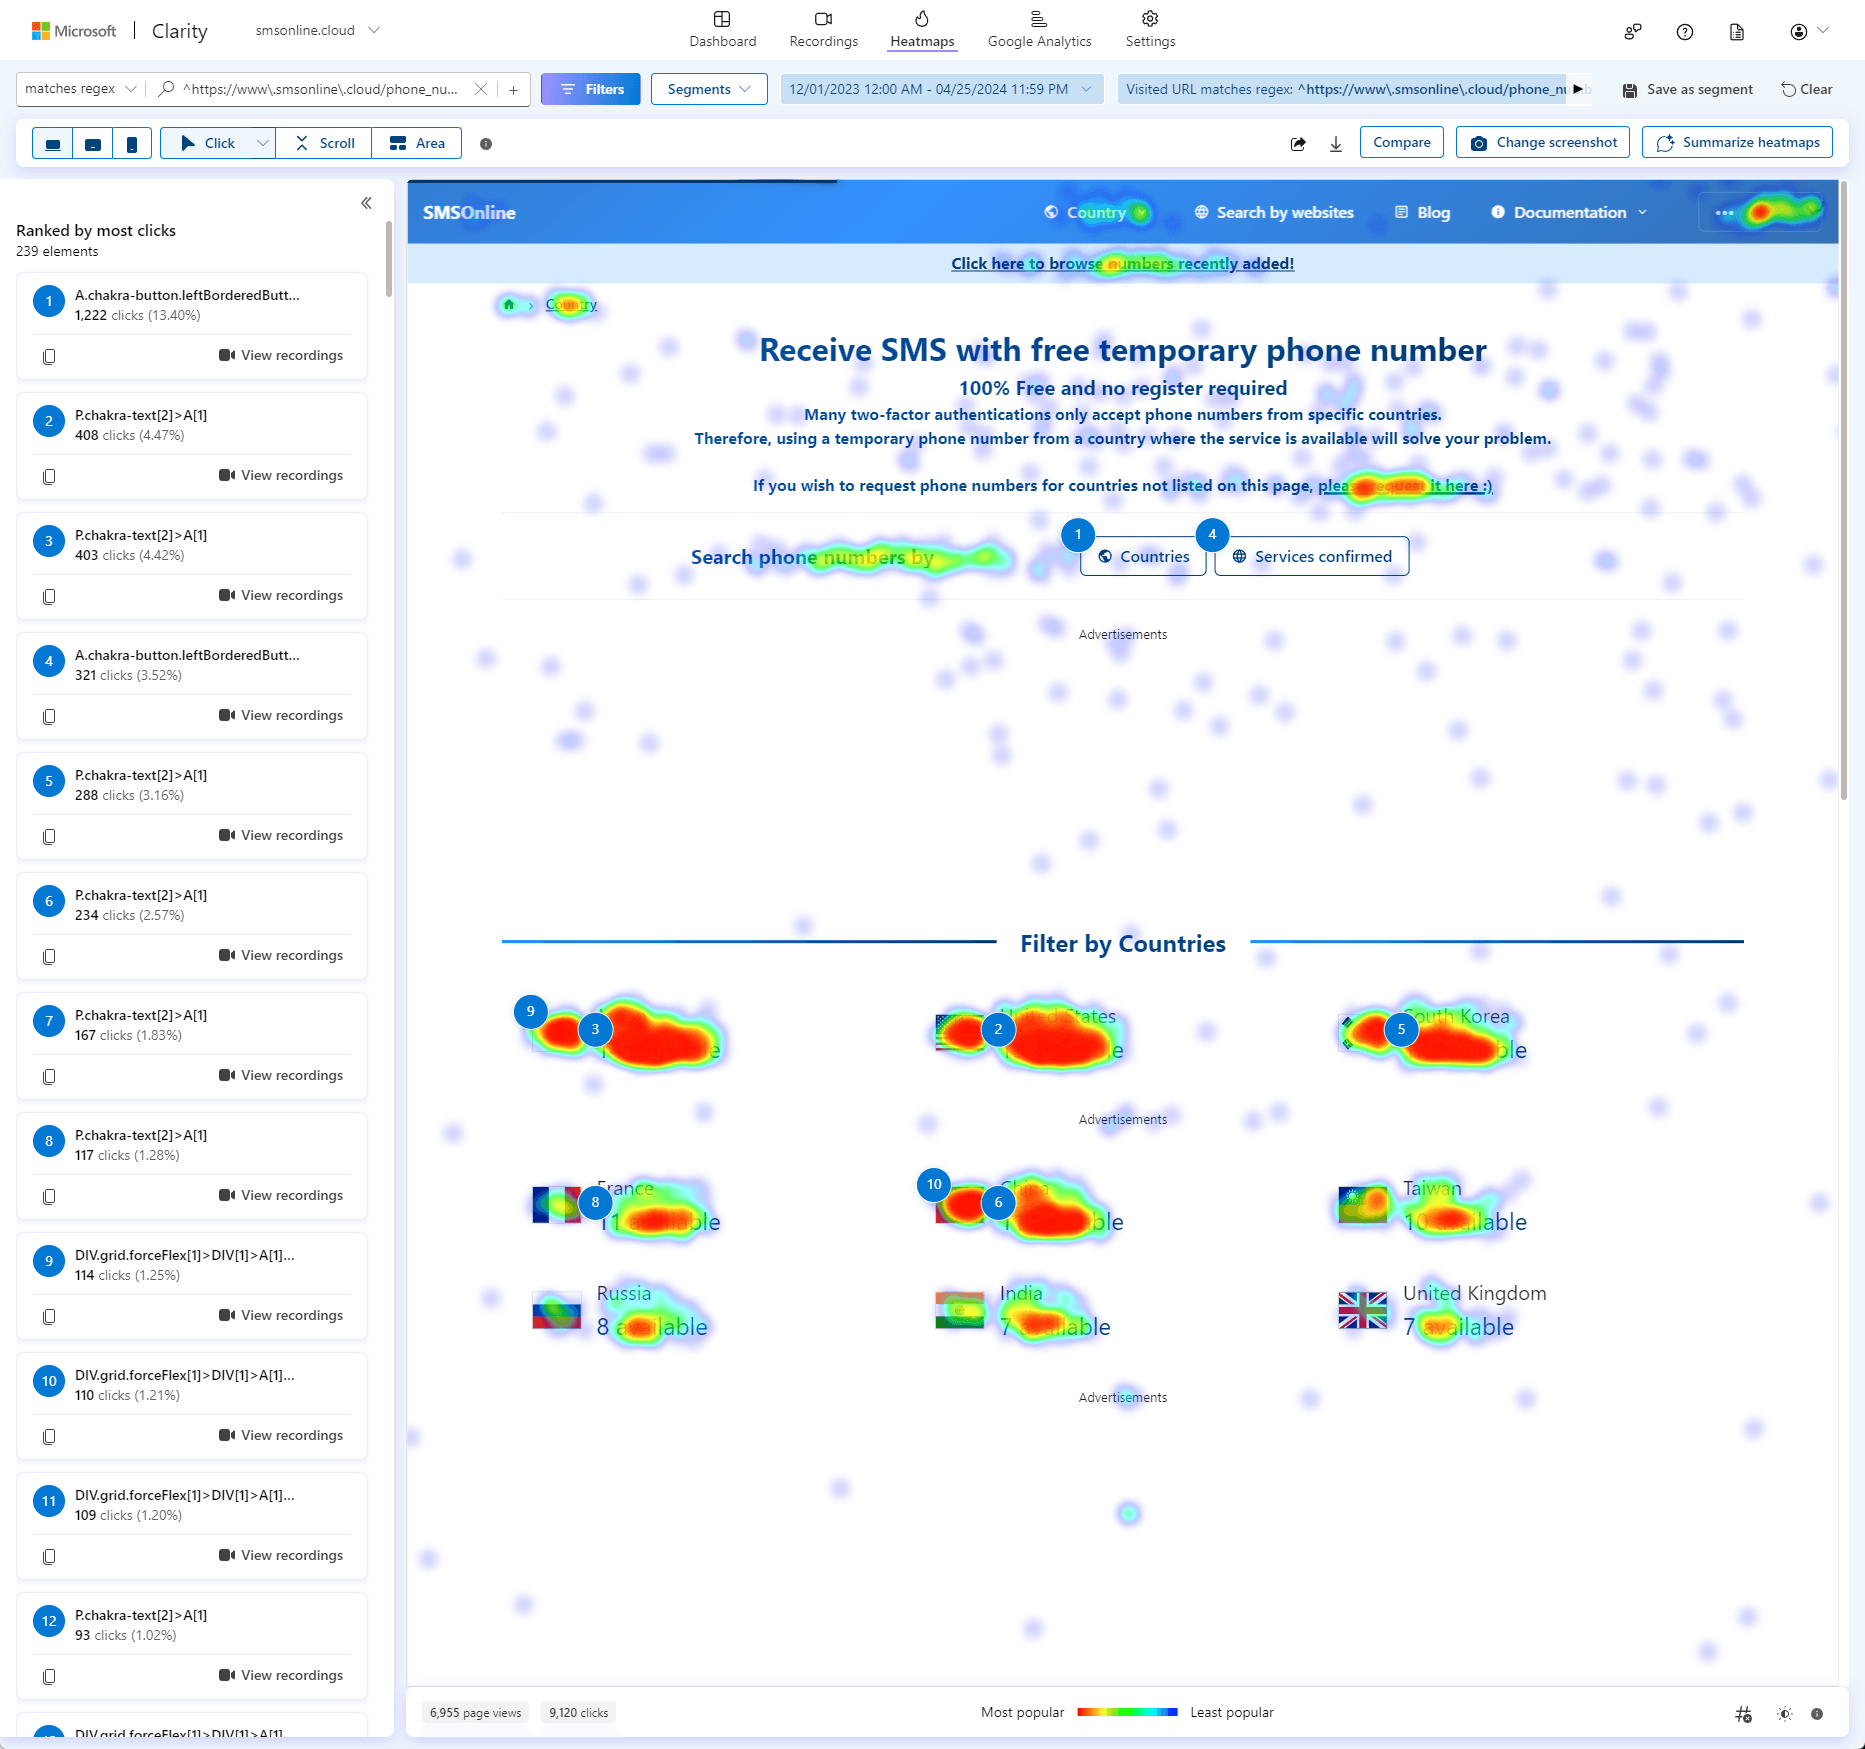Copy selector for element ranked 12
The image size is (1865, 1749).
coord(49,1676)
